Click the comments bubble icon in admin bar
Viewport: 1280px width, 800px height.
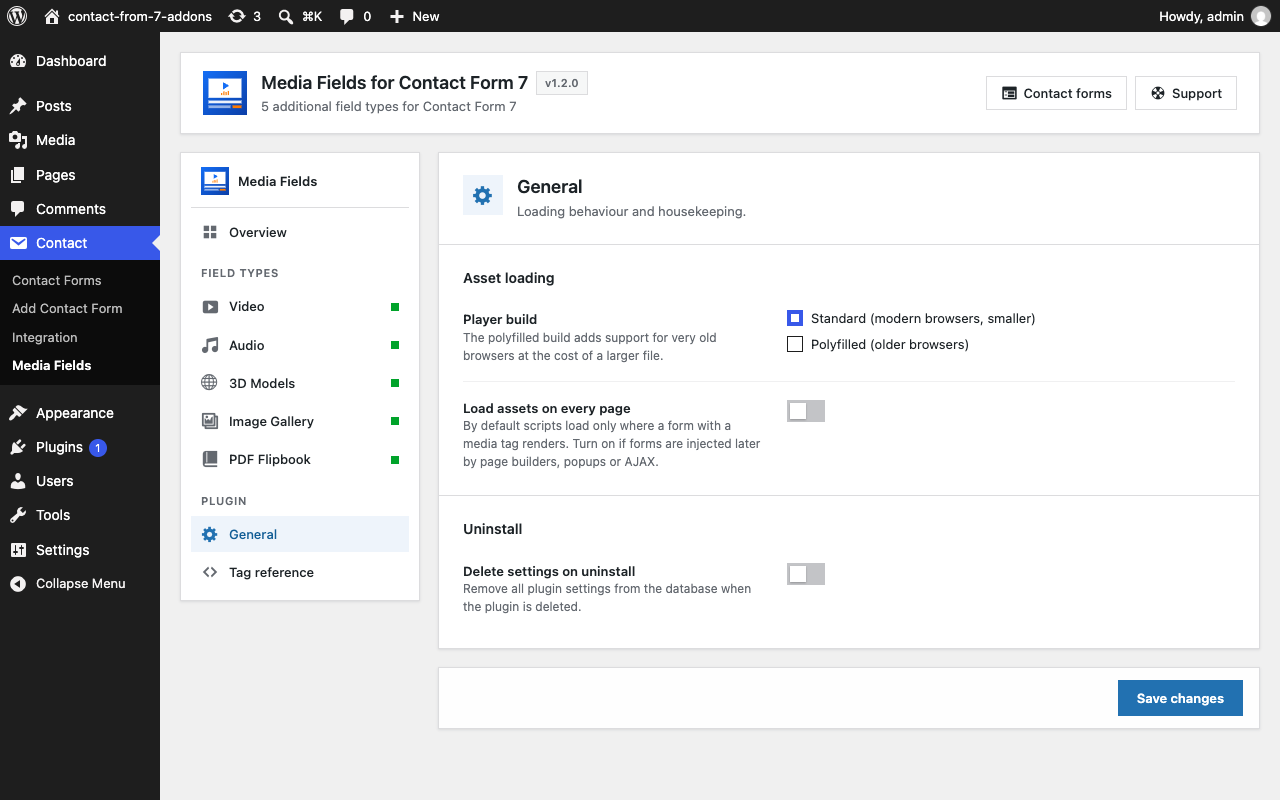346,16
